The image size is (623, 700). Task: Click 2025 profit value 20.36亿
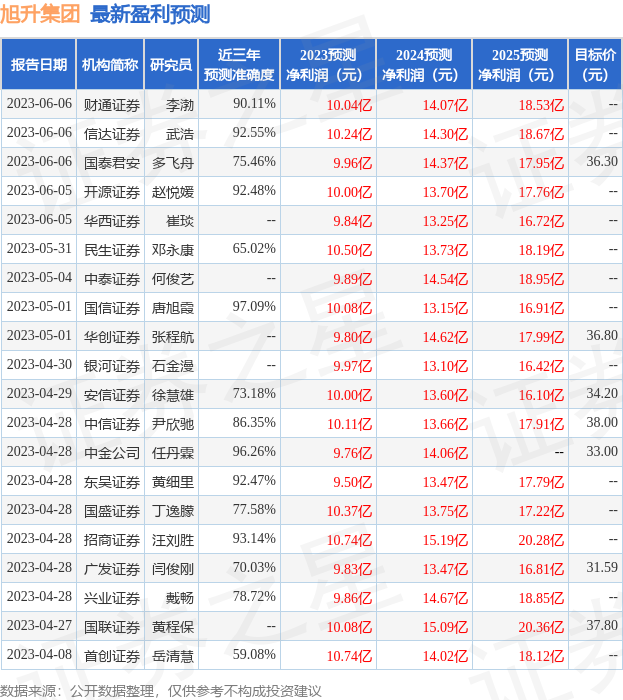coord(541,628)
